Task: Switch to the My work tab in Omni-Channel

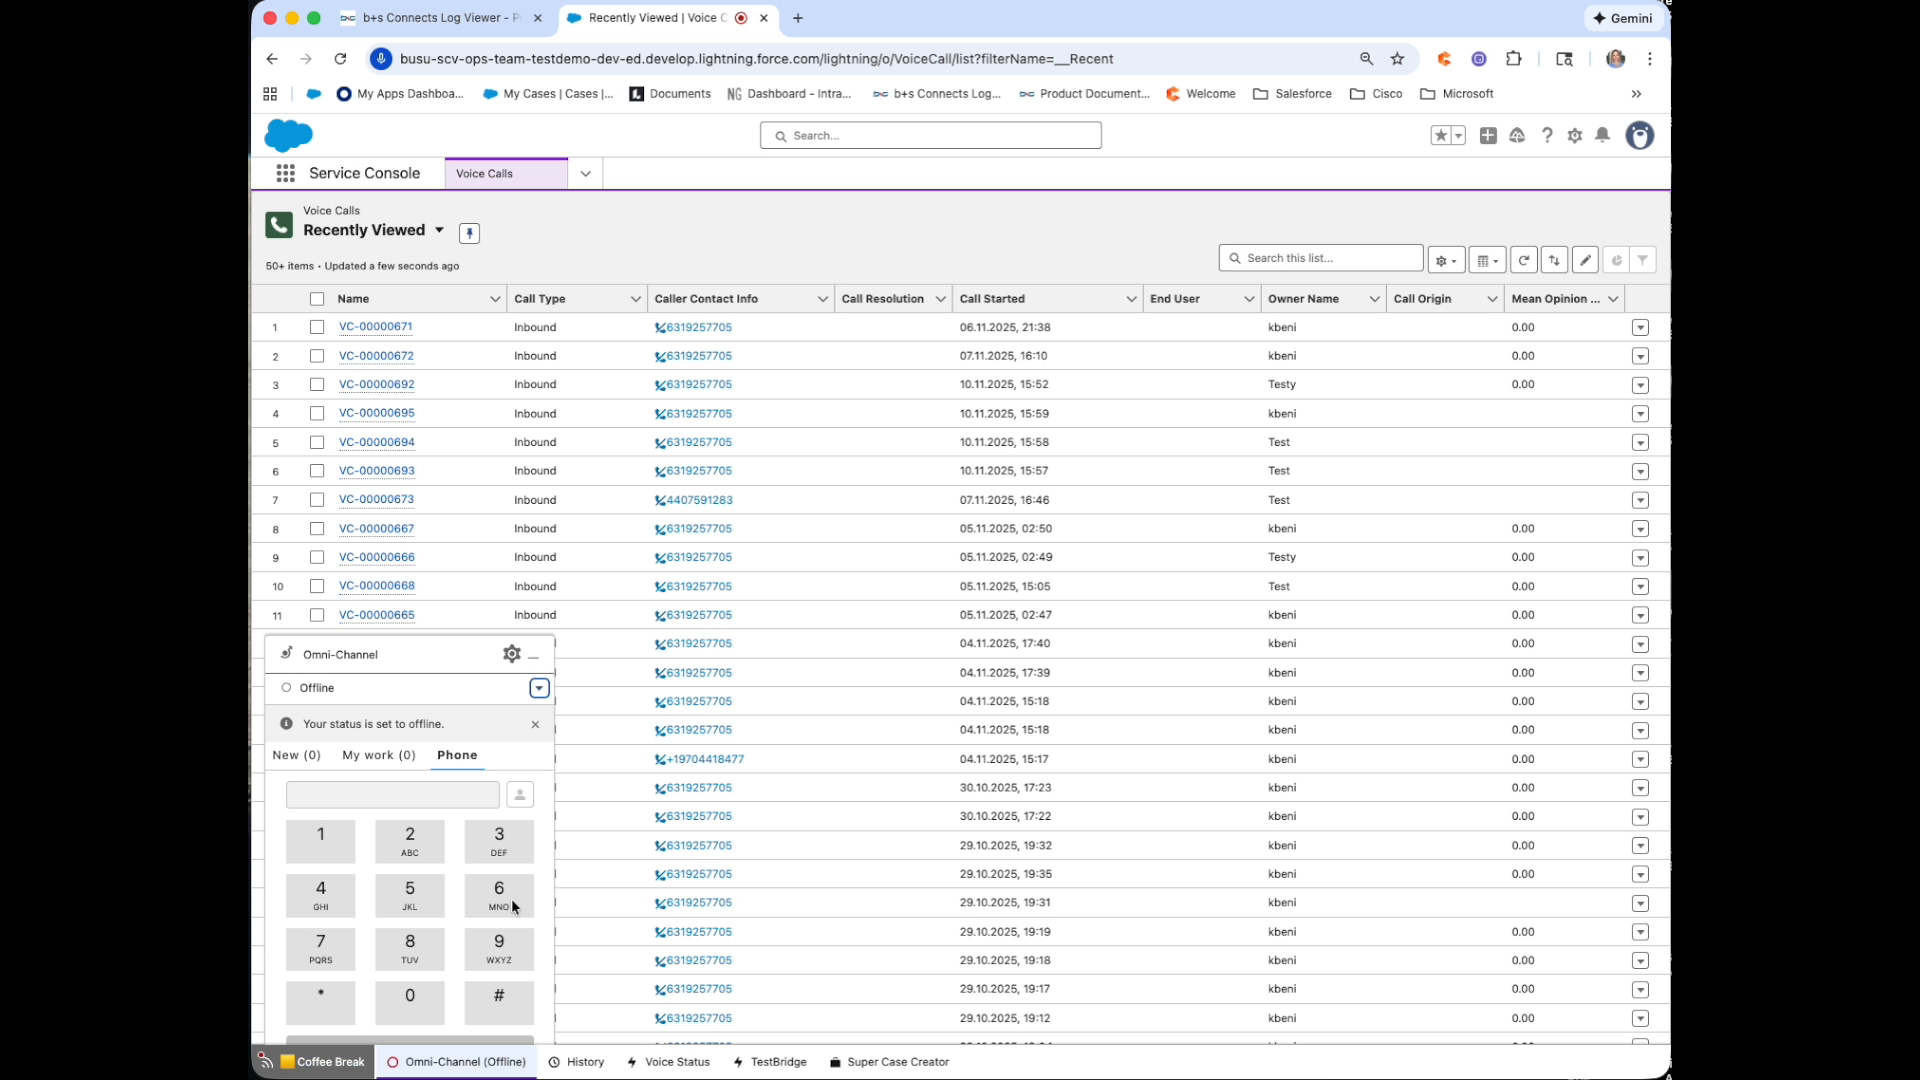Action: (378, 755)
